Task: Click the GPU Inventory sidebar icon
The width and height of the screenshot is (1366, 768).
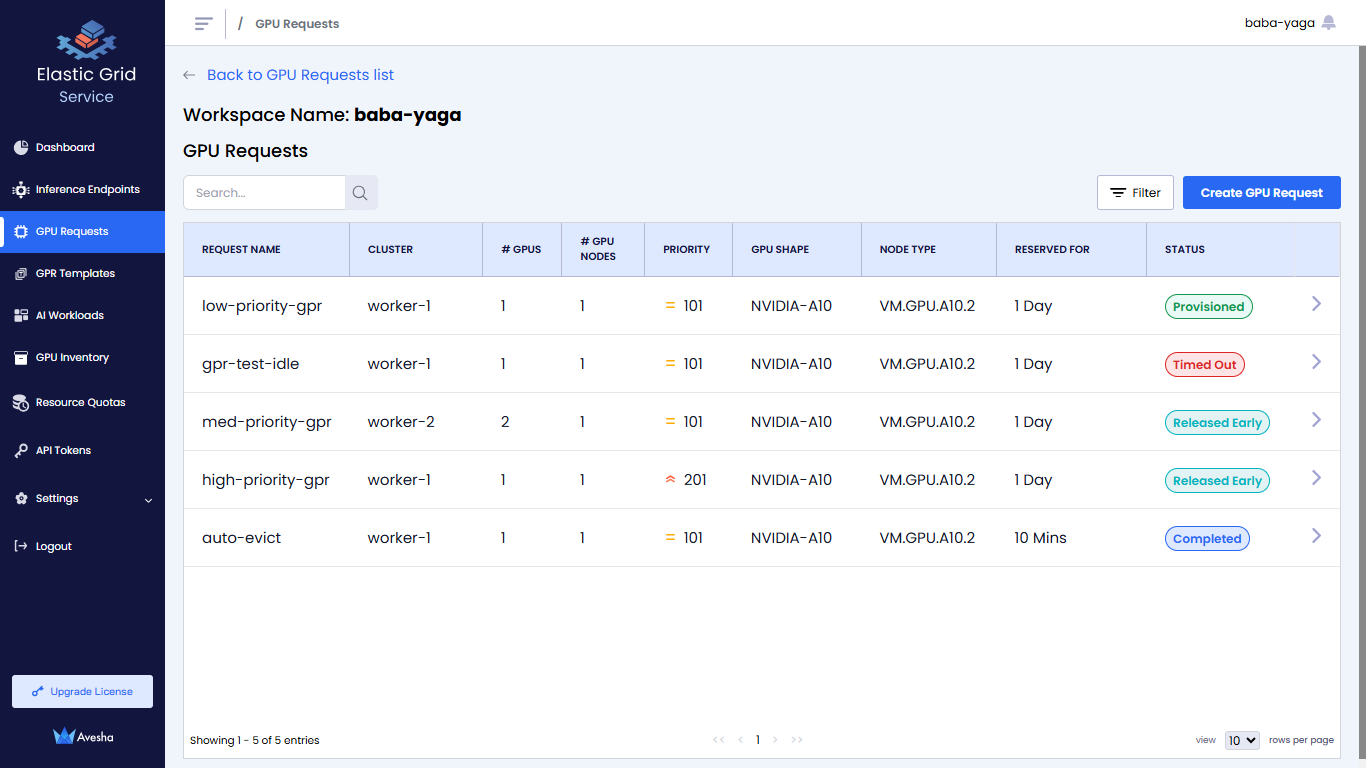Action: (21, 358)
